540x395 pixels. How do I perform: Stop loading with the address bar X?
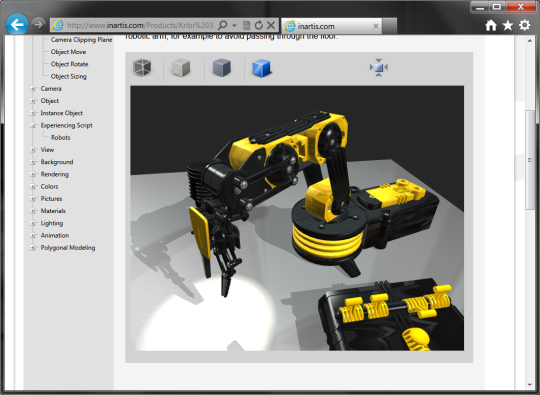coord(271,25)
